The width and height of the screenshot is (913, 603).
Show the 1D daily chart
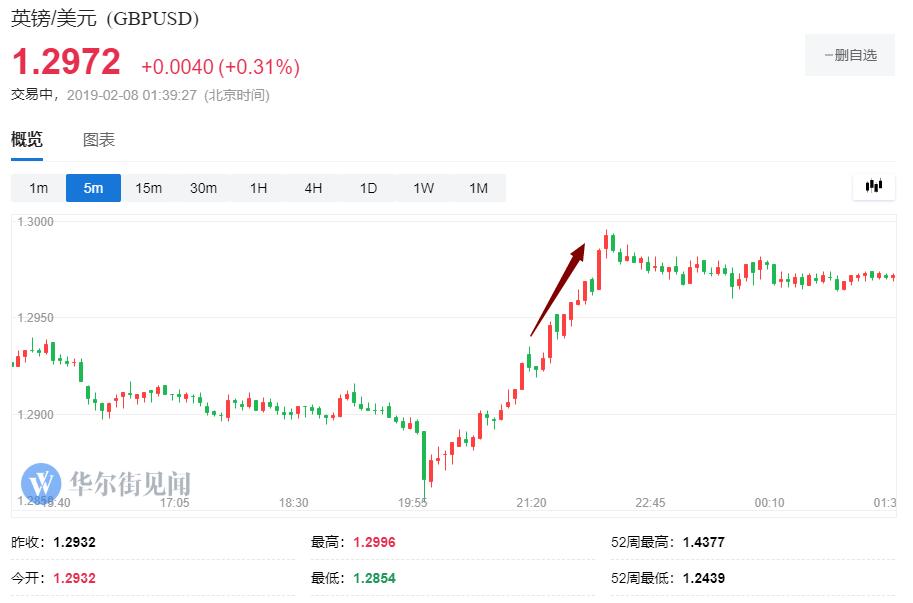point(368,188)
